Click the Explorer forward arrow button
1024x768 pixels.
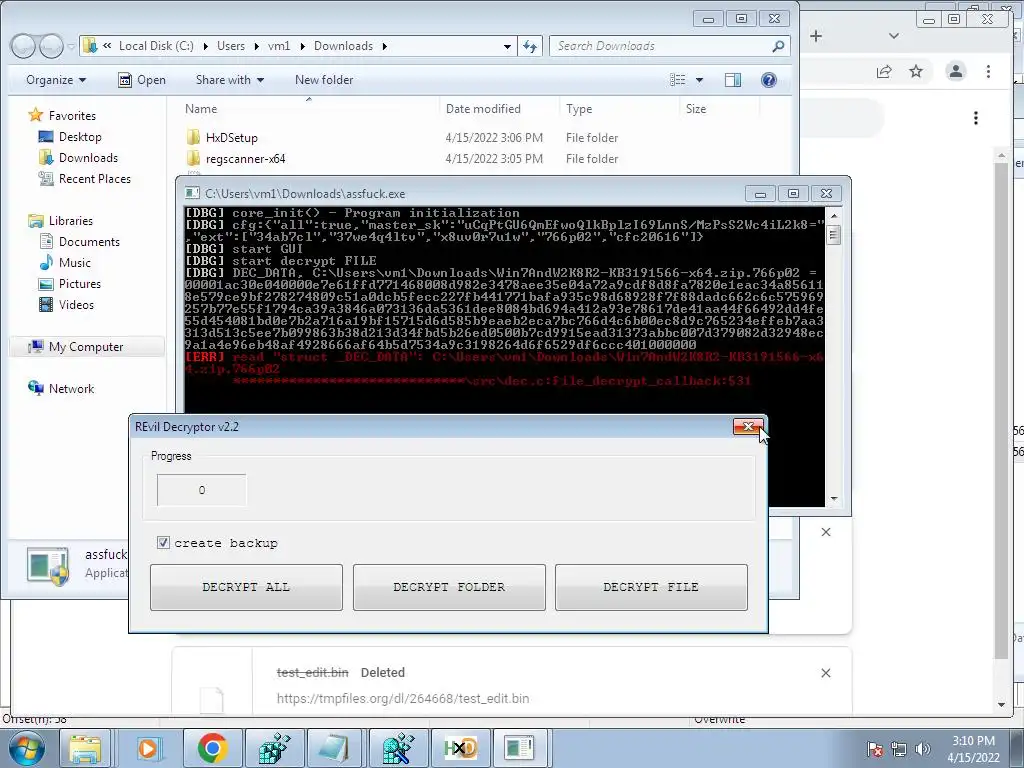[51, 46]
